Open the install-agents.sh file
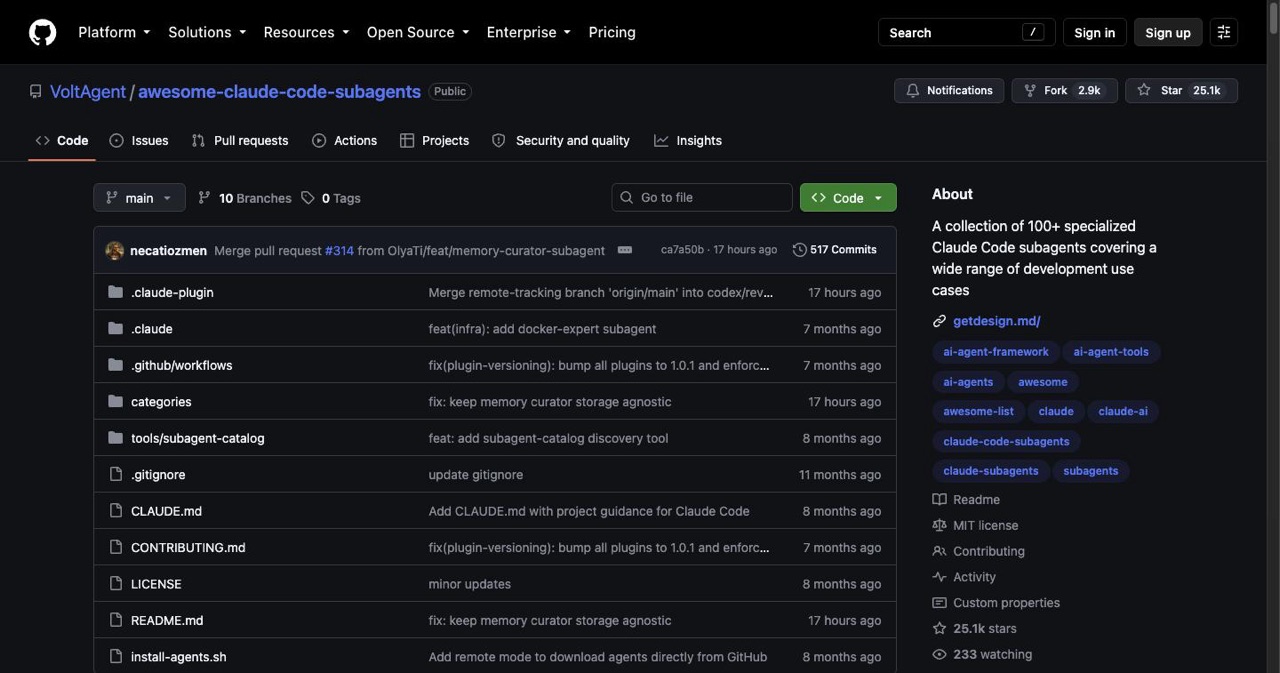Screen dimensions: 1280x673 (x=179, y=657)
